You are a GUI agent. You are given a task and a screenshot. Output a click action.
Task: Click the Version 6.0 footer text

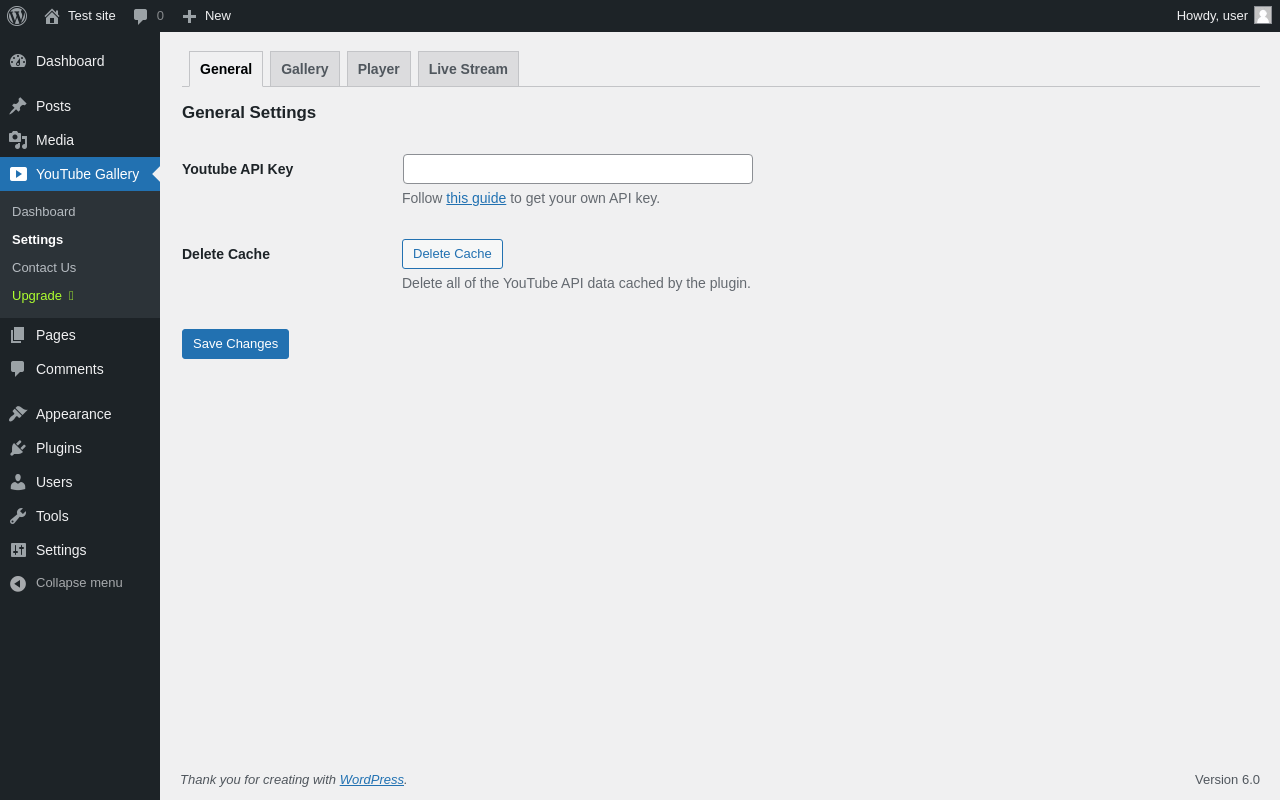click(1227, 780)
